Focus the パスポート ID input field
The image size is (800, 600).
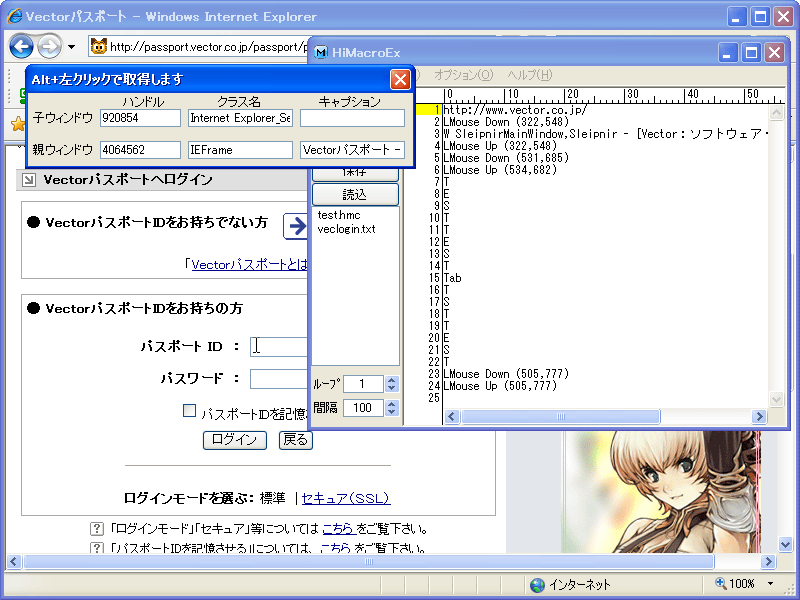coord(280,346)
